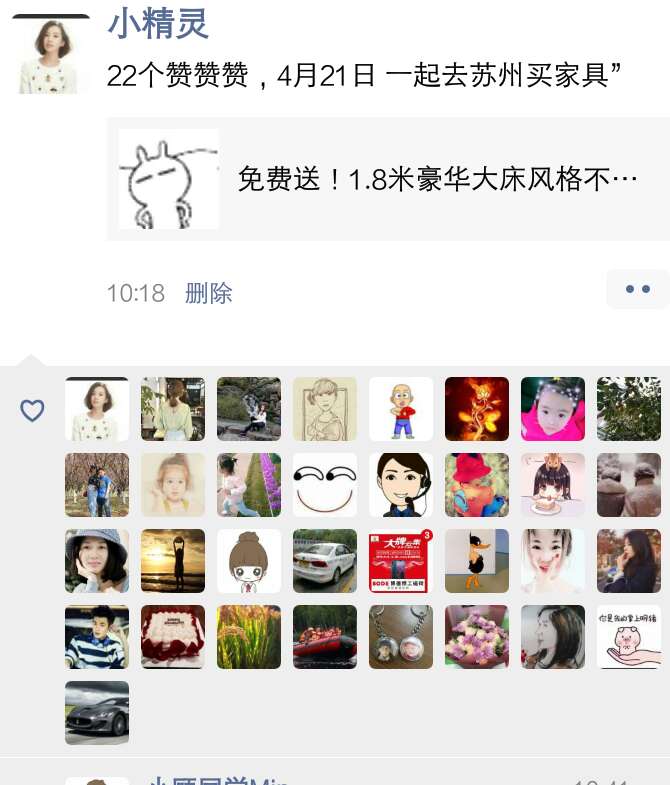This screenshot has width=670, height=785.
Task: Open 小精灵 profile name link
Action: (x=158, y=24)
